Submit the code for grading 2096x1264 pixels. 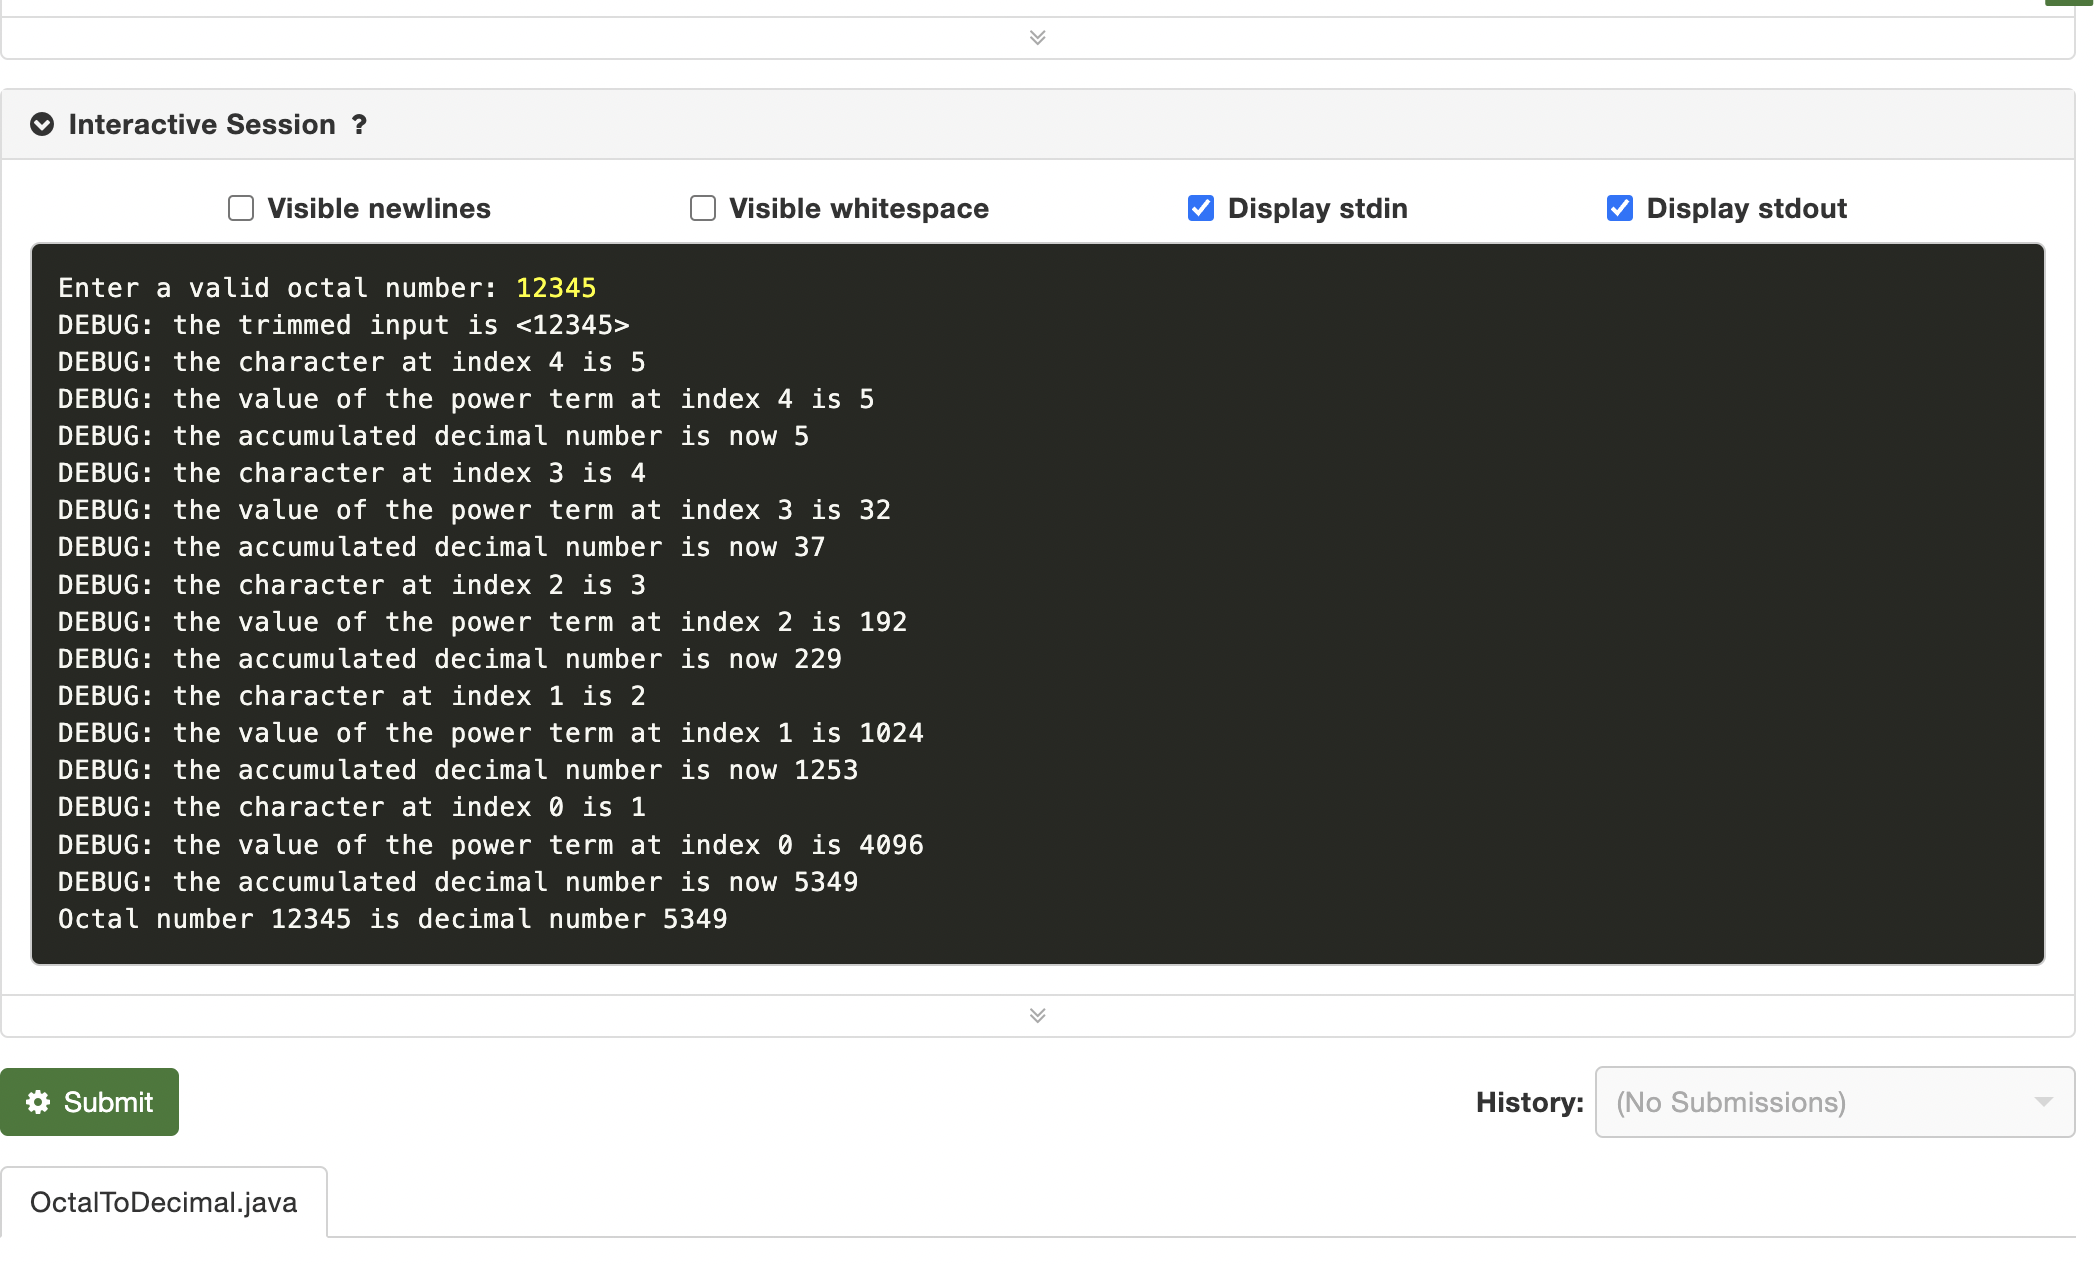[90, 1102]
